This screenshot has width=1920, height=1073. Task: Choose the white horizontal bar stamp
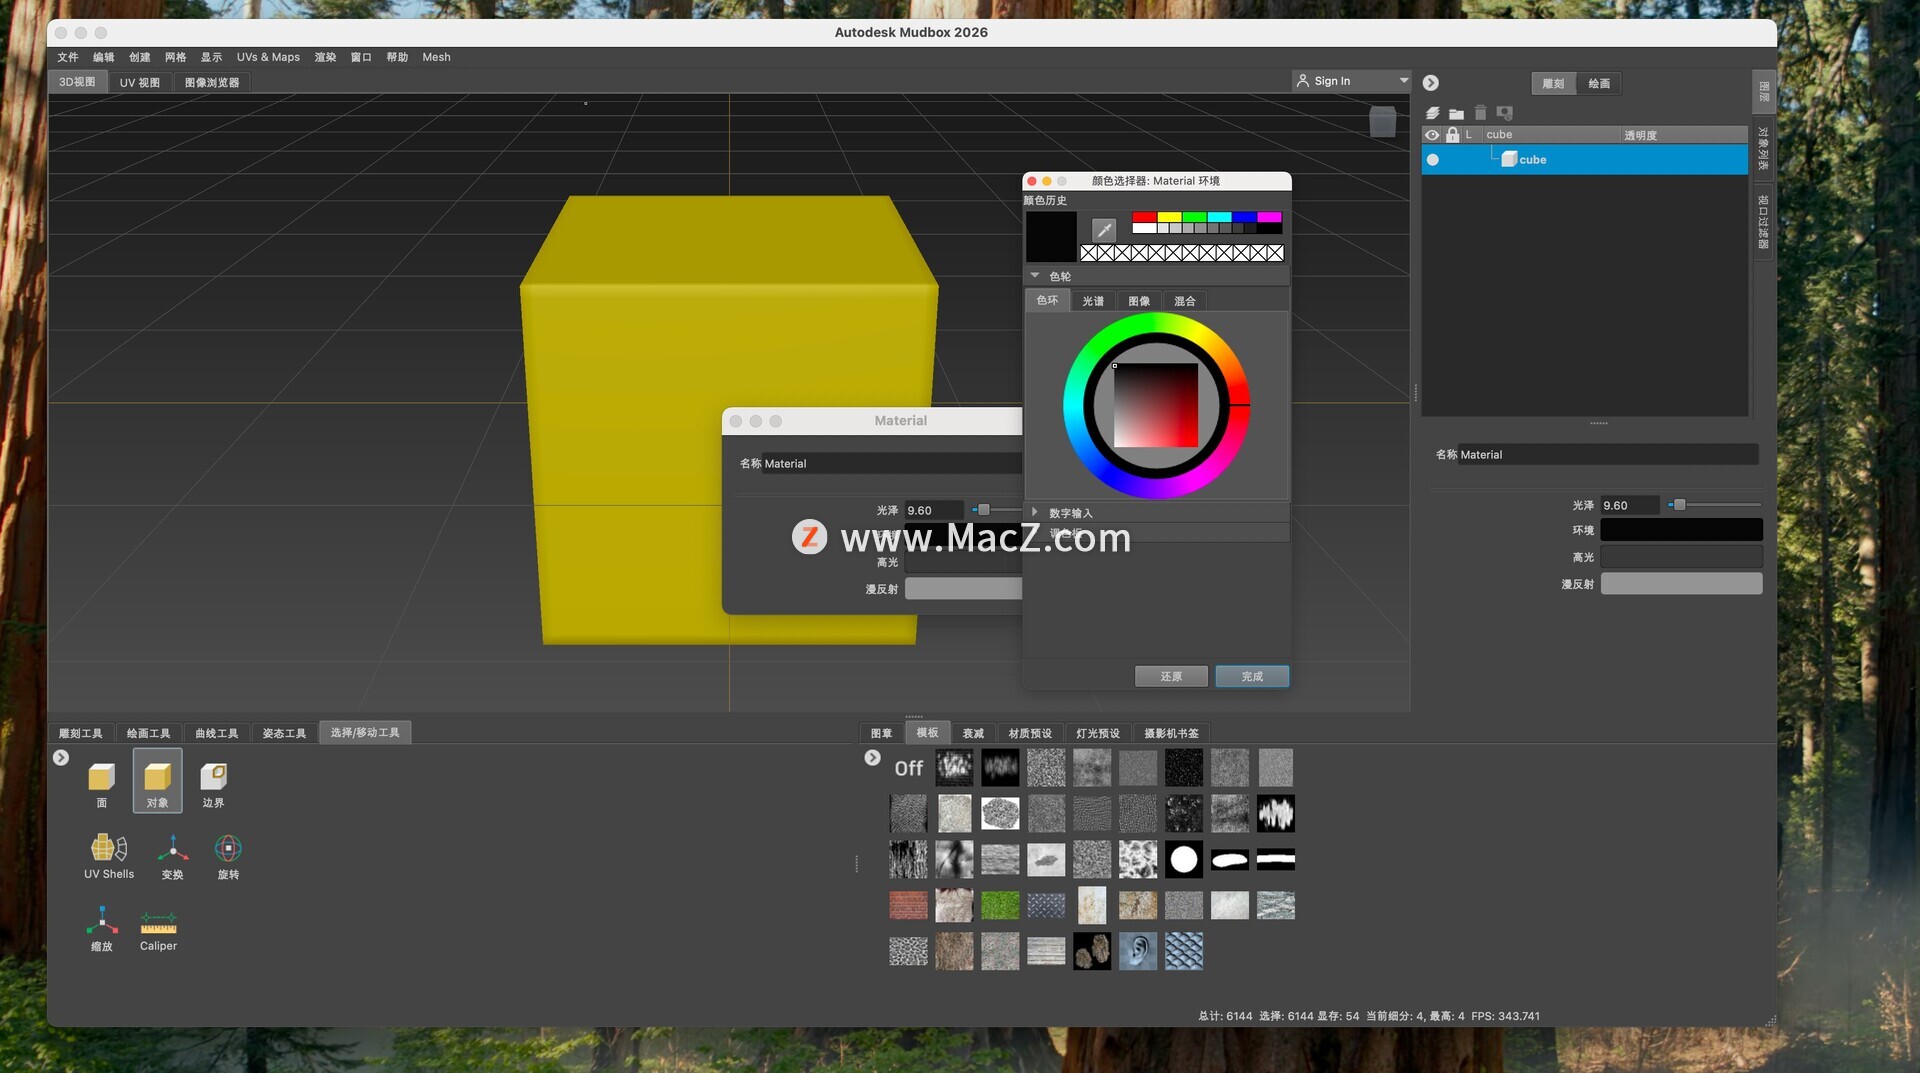[x=1275, y=859]
